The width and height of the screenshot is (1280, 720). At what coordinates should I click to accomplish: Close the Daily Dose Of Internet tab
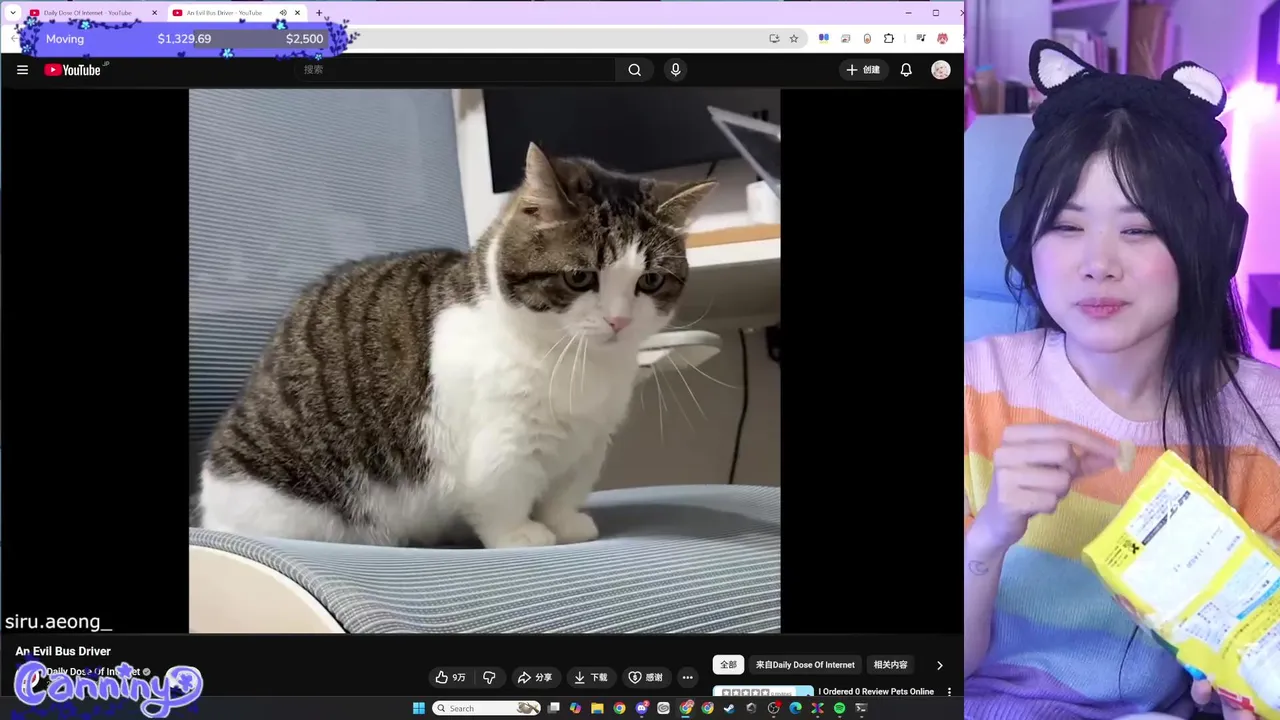(x=154, y=13)
